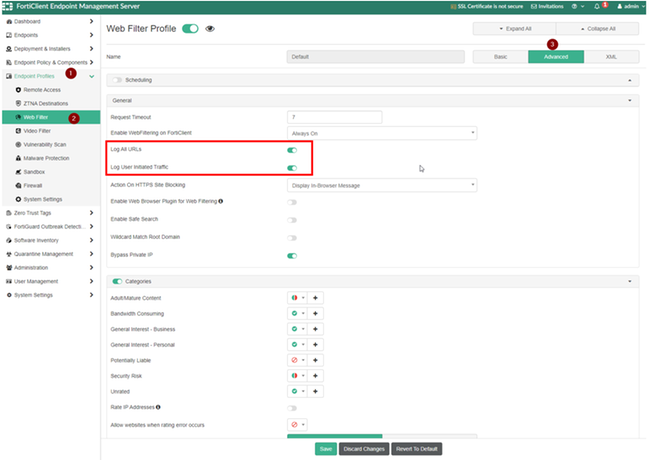Image resolution: width=650 pixels, height=460 pixels.
Task: Open General Interest - Personal action dropdown
Action: 297,345
